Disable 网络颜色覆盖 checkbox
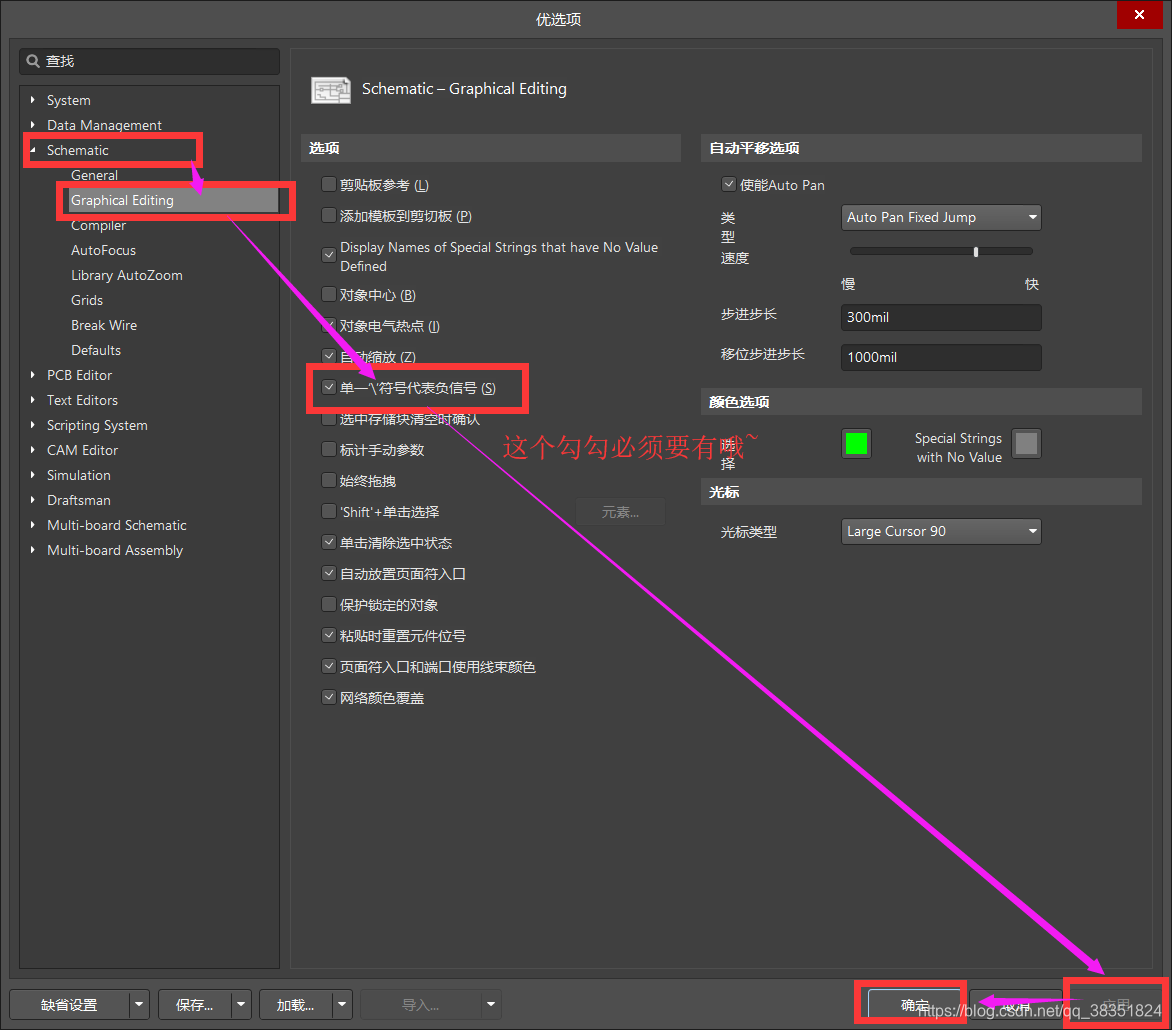 pos(329,698)
